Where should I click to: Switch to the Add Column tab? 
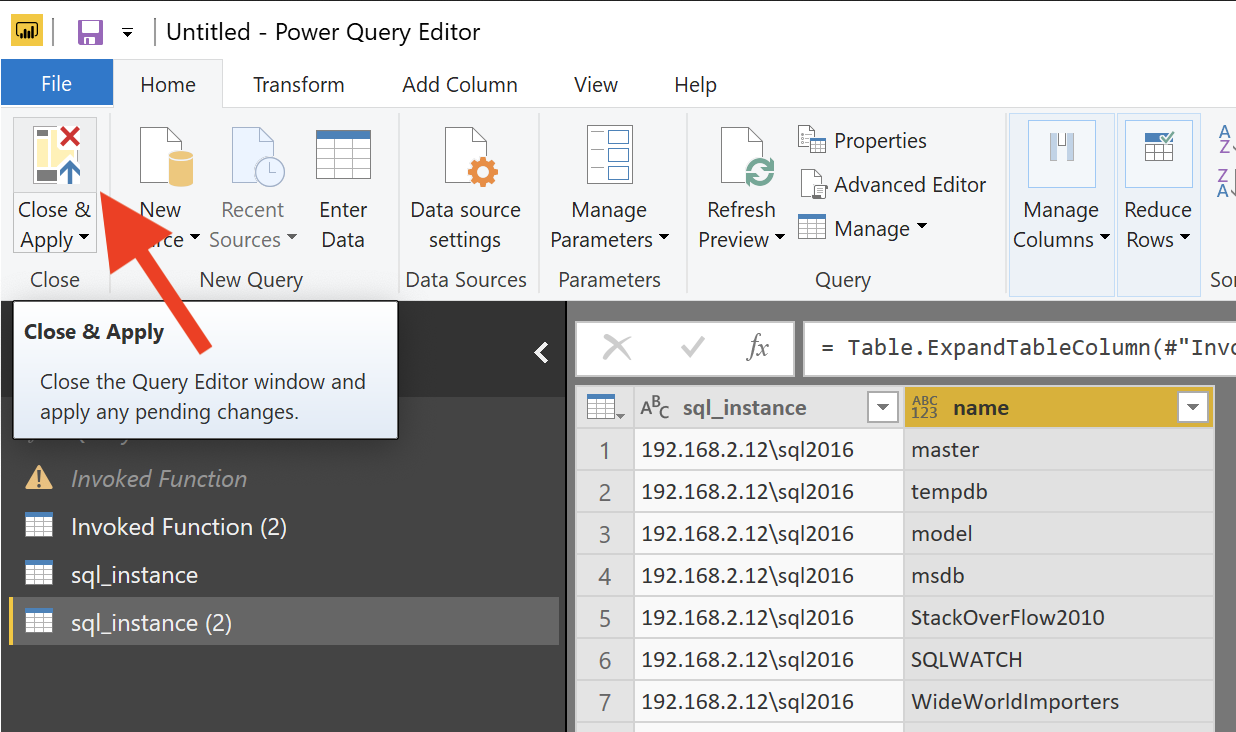coord(460,85)
